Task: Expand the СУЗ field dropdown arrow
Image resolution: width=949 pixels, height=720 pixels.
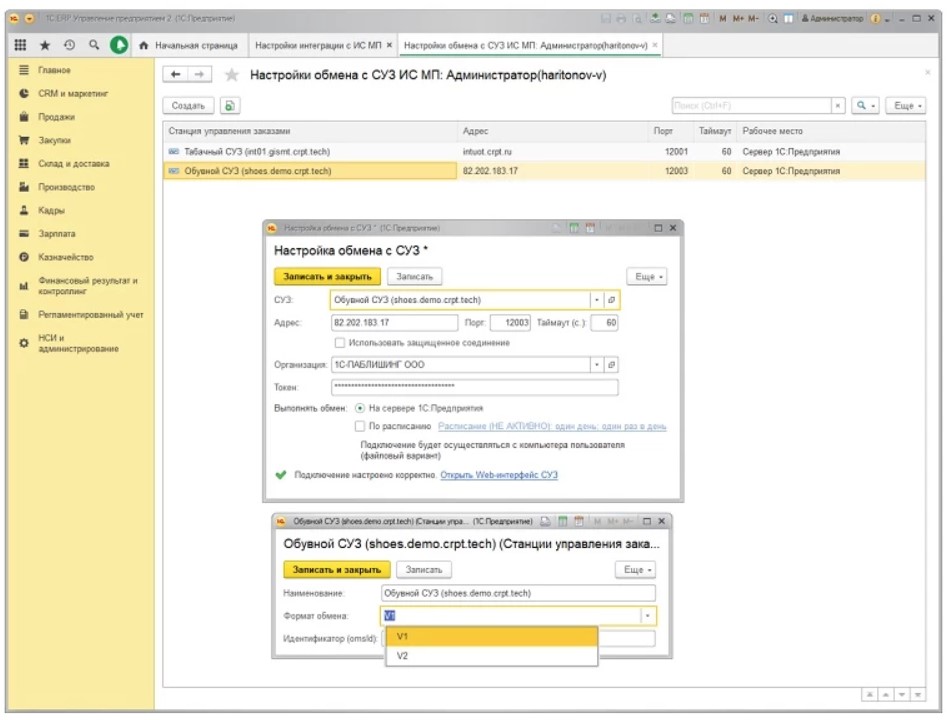Action: coord(598,299)
